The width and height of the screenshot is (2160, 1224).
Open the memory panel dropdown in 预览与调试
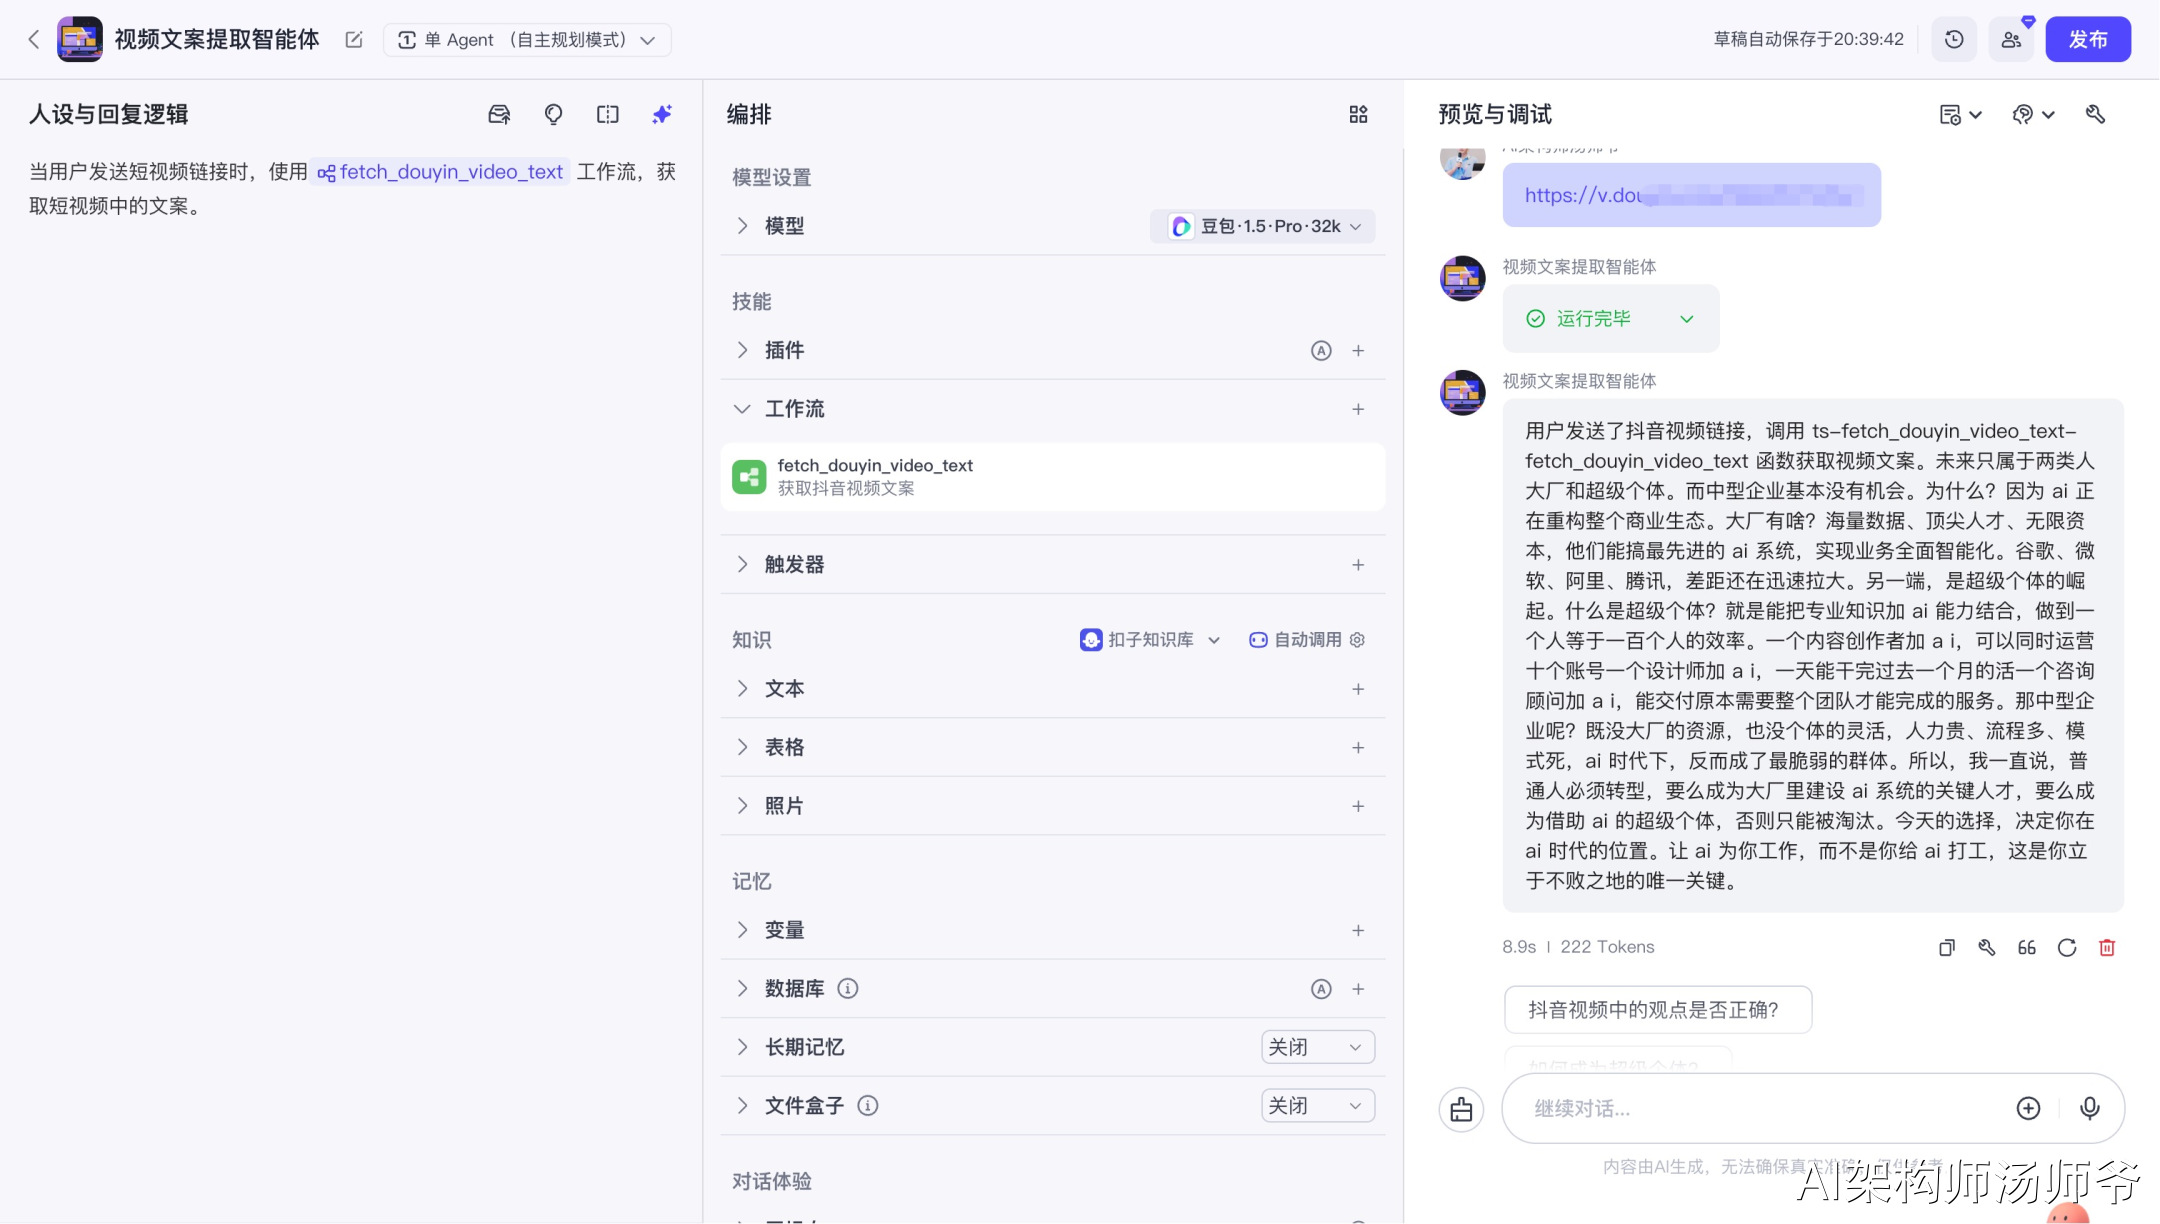click(1960, 115)
